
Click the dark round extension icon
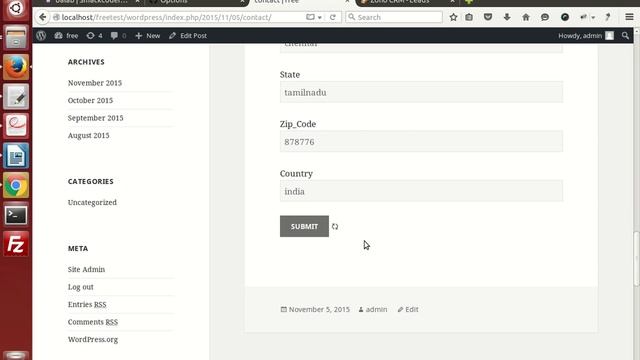[x=565, y=17]
